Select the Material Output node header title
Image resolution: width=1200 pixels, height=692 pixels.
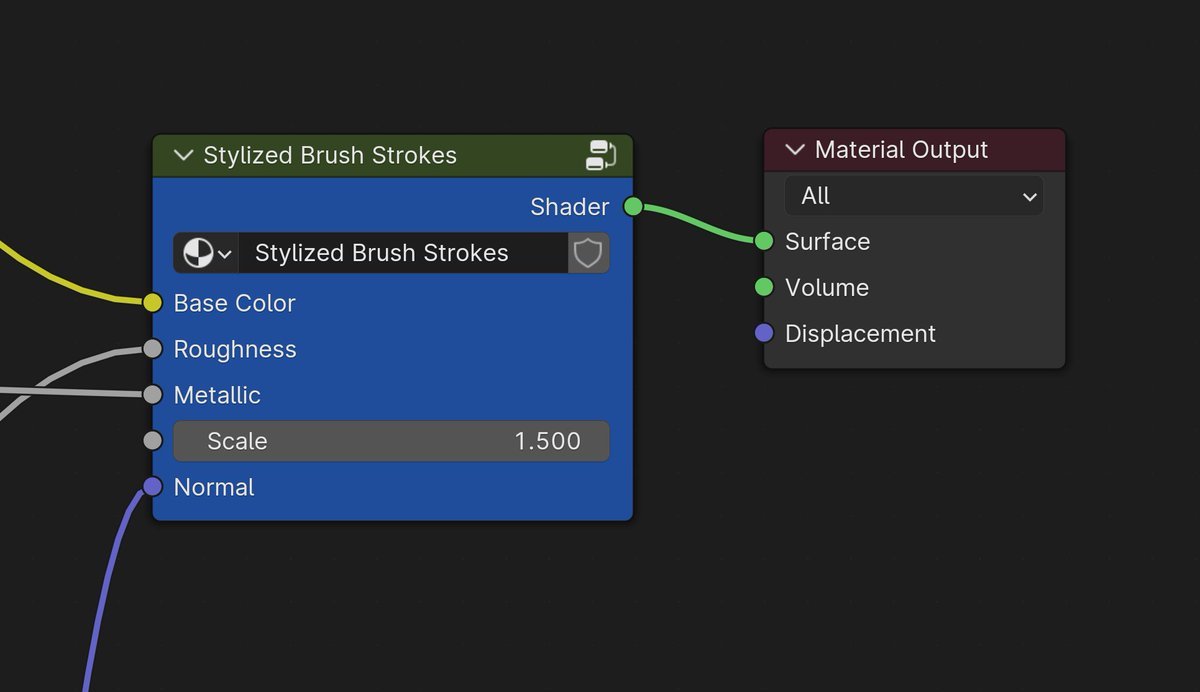pyautogui.click(x=901, y=150)
